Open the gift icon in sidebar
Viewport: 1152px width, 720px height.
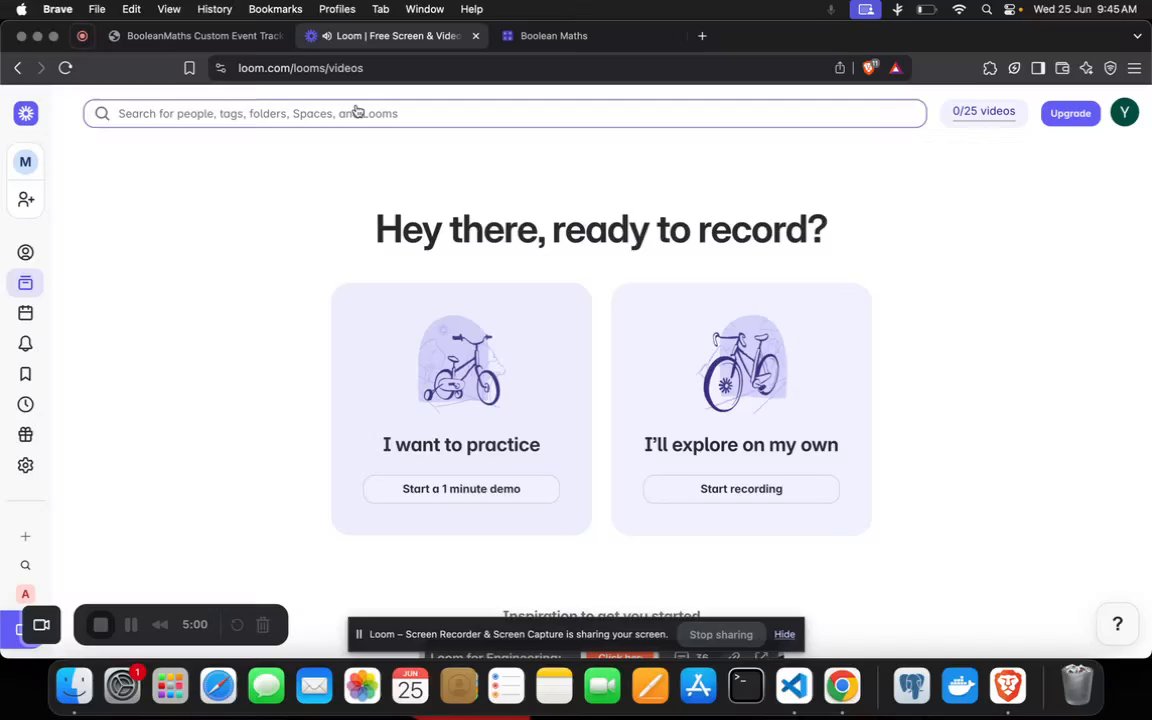26,435
